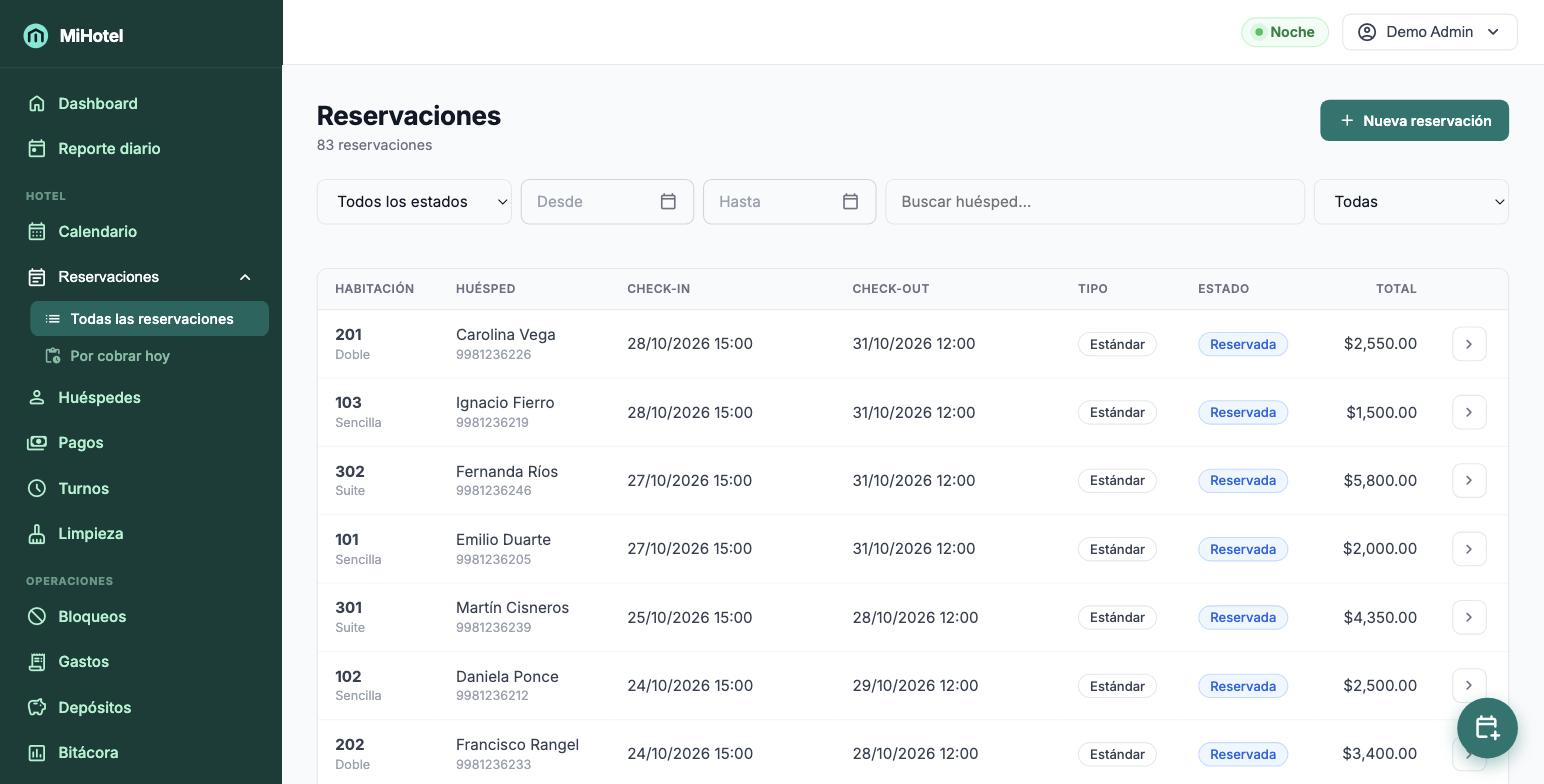This screenshot has height=784, width=1544.
Task: Click the Pagos banknote icon
Action: tap(37, 443)
